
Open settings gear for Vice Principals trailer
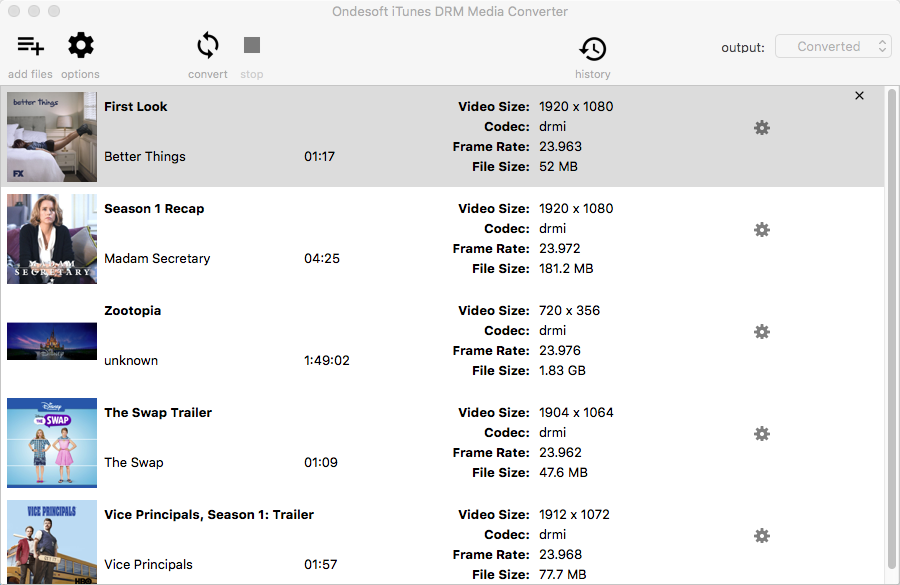[x=762, y=536]
